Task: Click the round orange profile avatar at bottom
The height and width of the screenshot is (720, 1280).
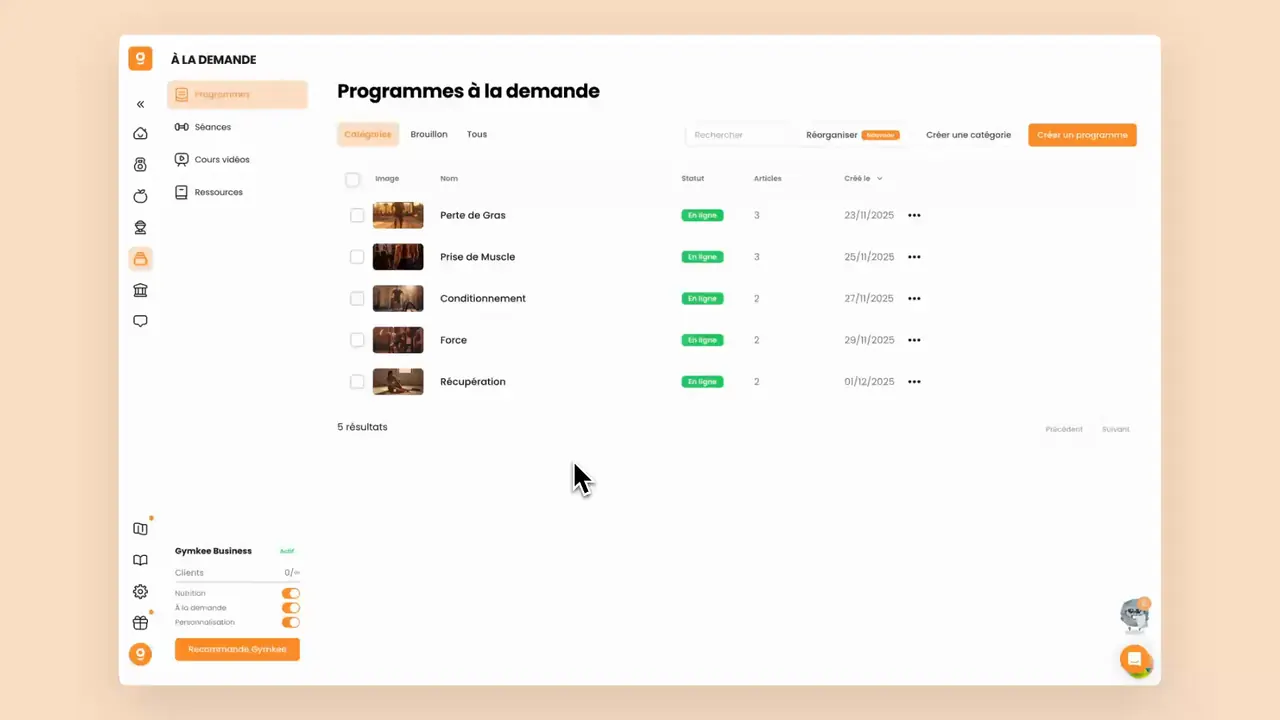Action: tap(140, 654)
